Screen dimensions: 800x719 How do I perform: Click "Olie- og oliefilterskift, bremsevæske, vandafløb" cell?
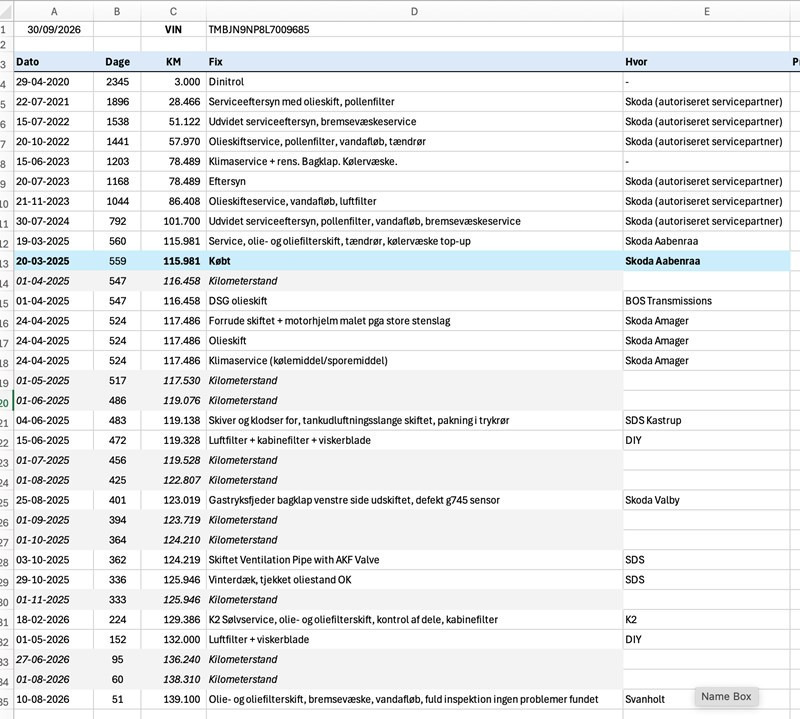[x=414, y=699]
